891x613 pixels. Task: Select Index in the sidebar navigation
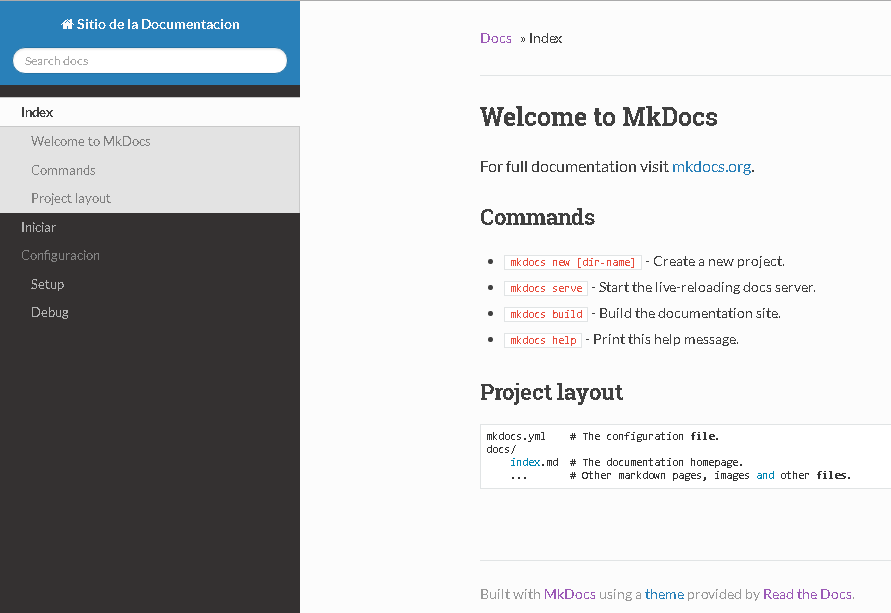(37, 112)
